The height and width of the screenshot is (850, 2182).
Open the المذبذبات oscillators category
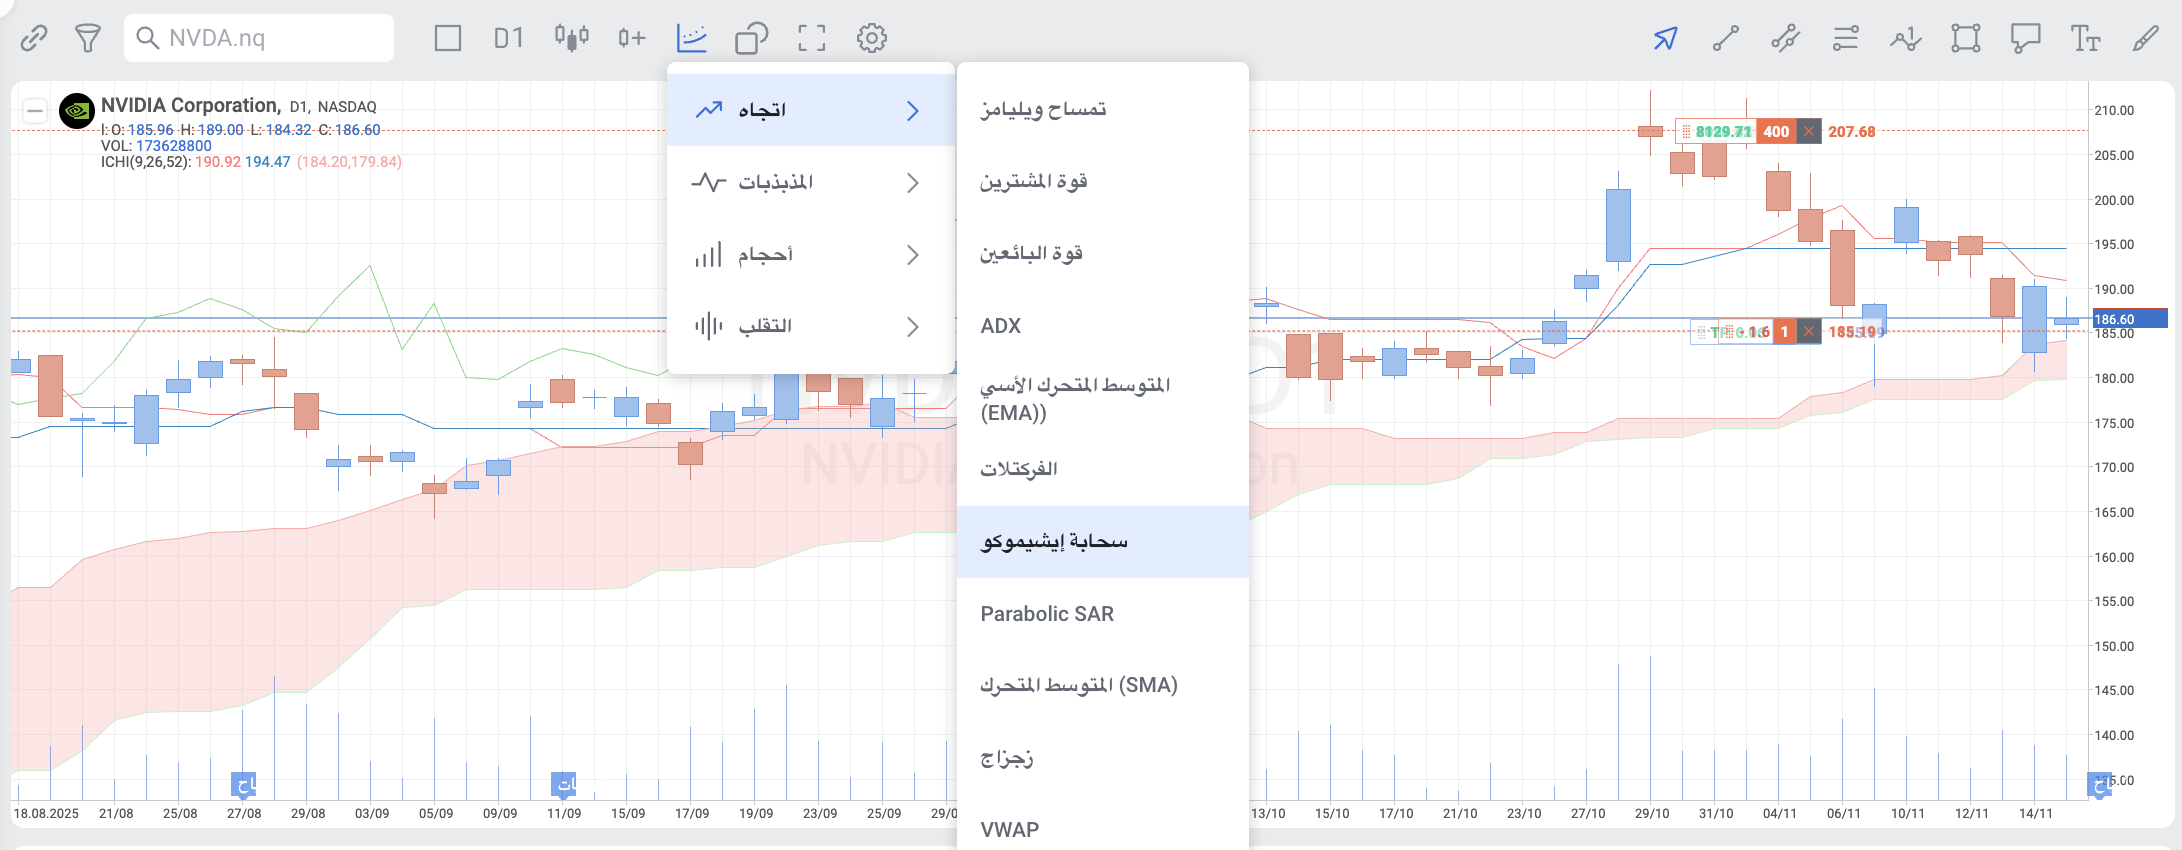tap(811, 182)
